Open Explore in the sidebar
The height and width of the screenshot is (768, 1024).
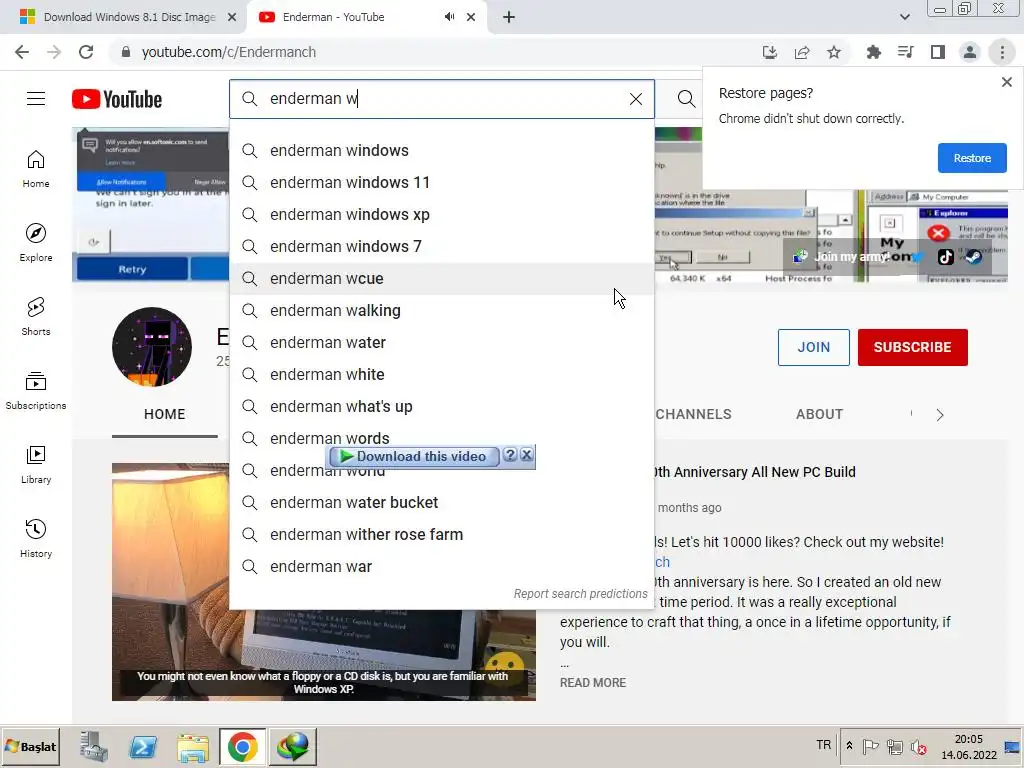pyautogui.click(x=36, y=243)
